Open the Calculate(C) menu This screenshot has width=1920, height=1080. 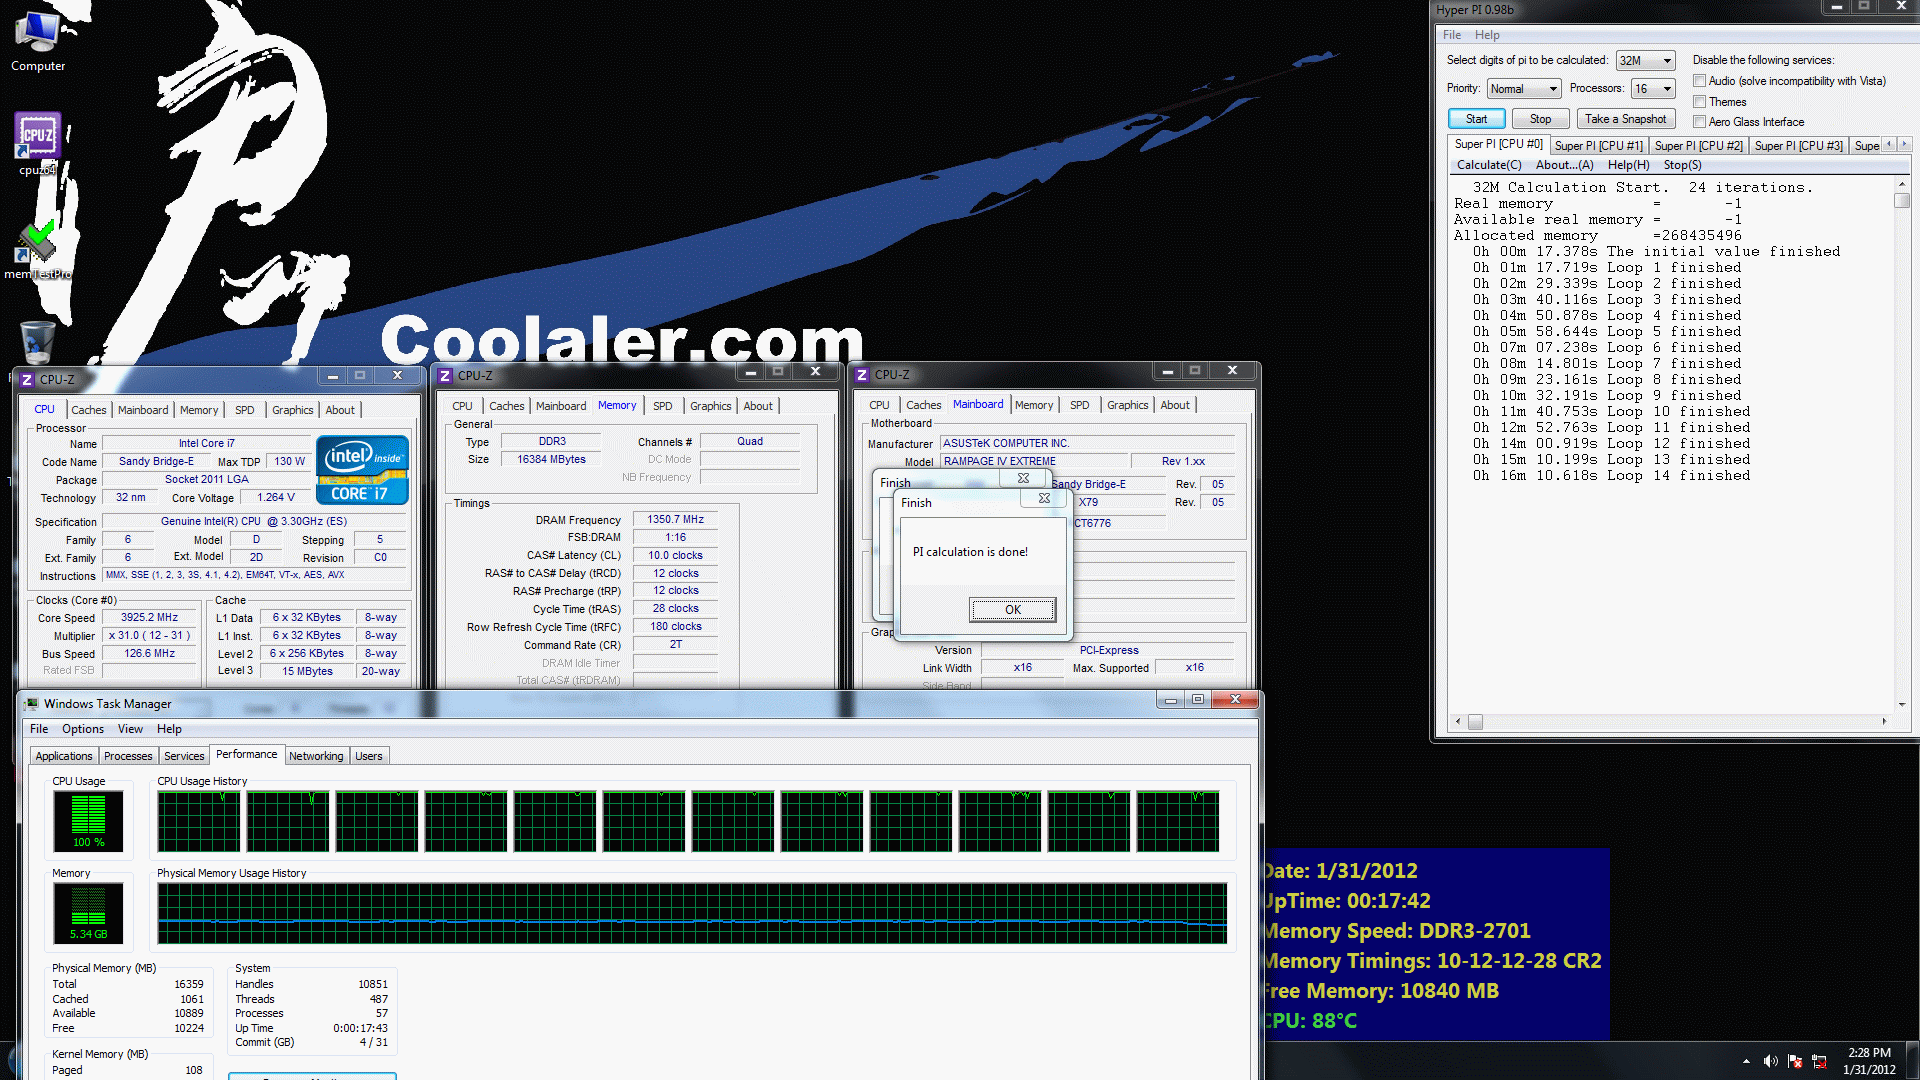pos(1489,165)
